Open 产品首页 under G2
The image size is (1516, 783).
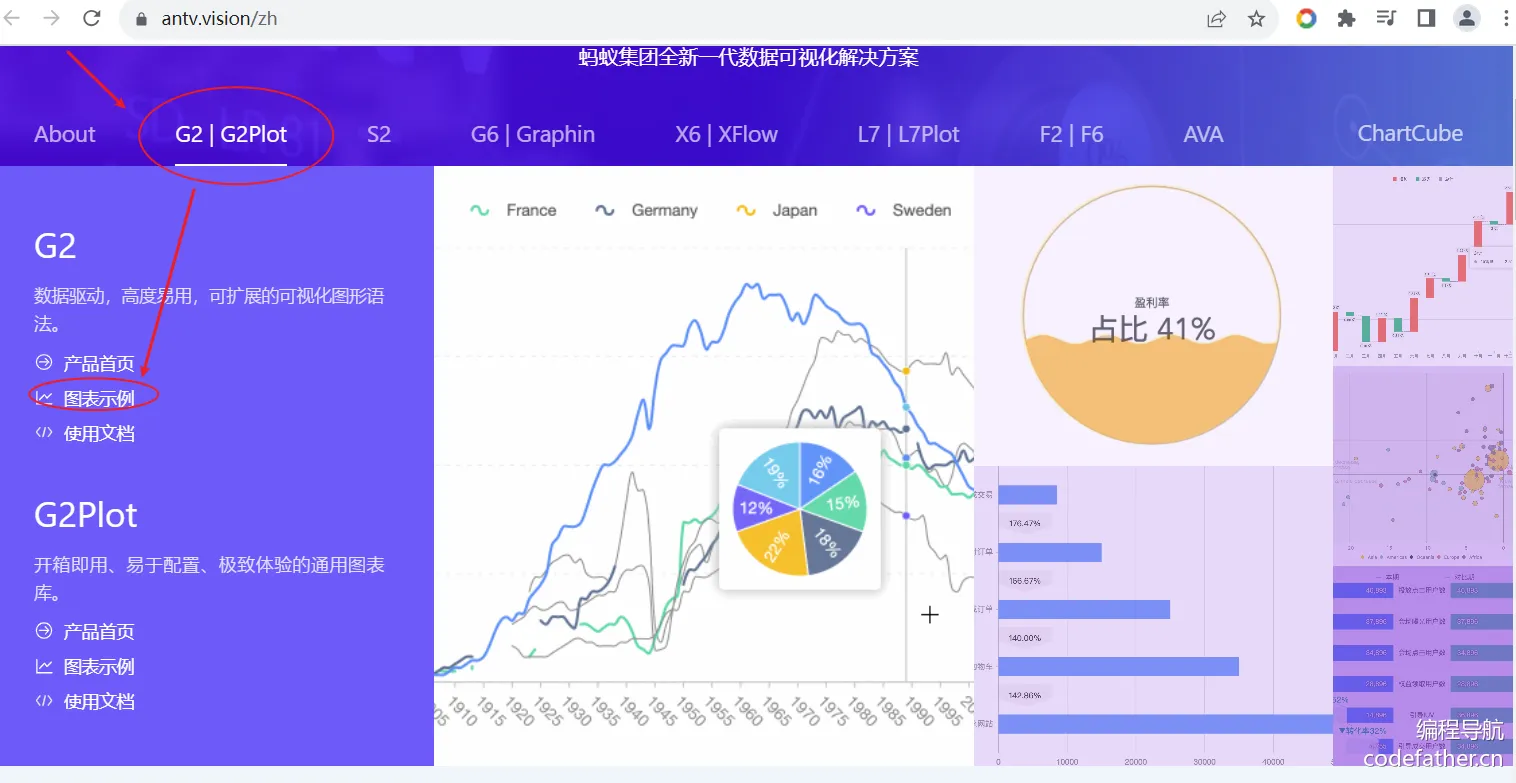99,363
